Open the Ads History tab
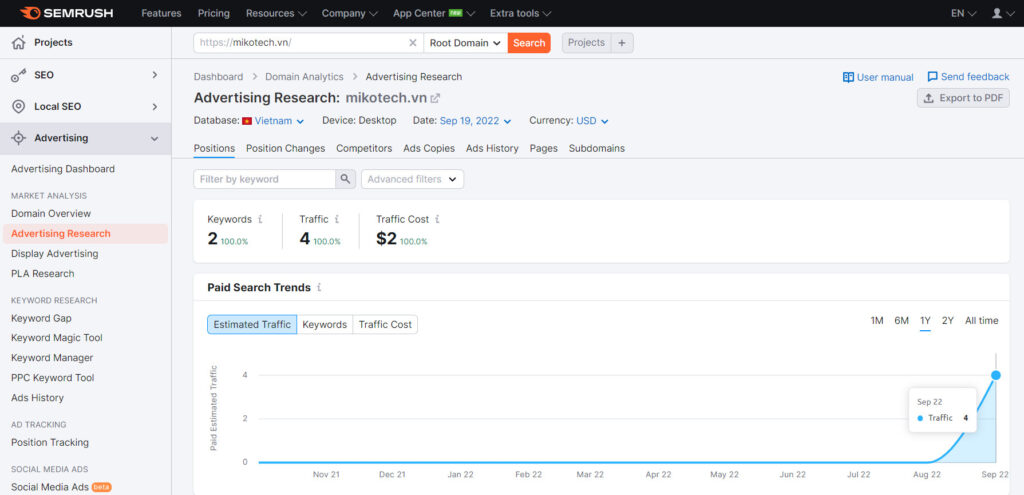 click(x=492, y=148)
